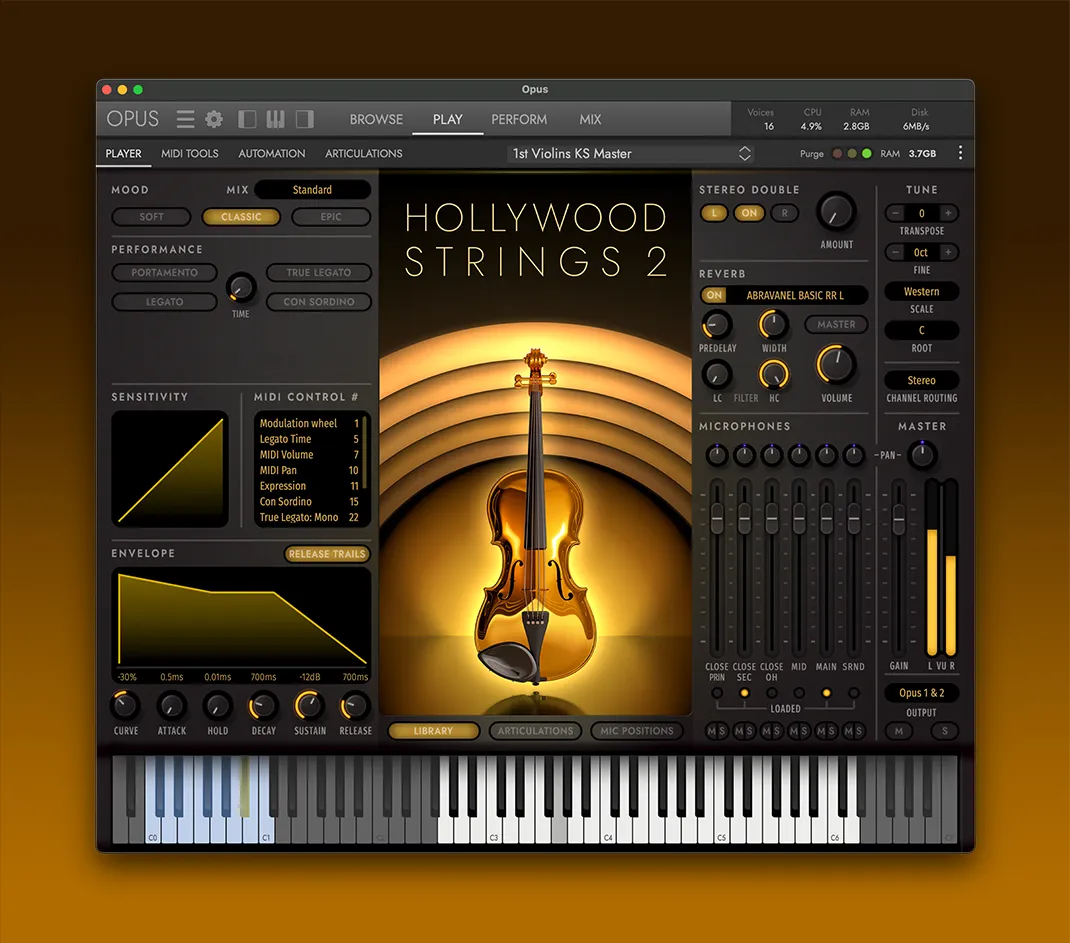Image resolution: width=1070 pixels, height=943 pixels.
Task: Toggle Legato performance mode
Action: pyautogui.click(x=164, y=302)
